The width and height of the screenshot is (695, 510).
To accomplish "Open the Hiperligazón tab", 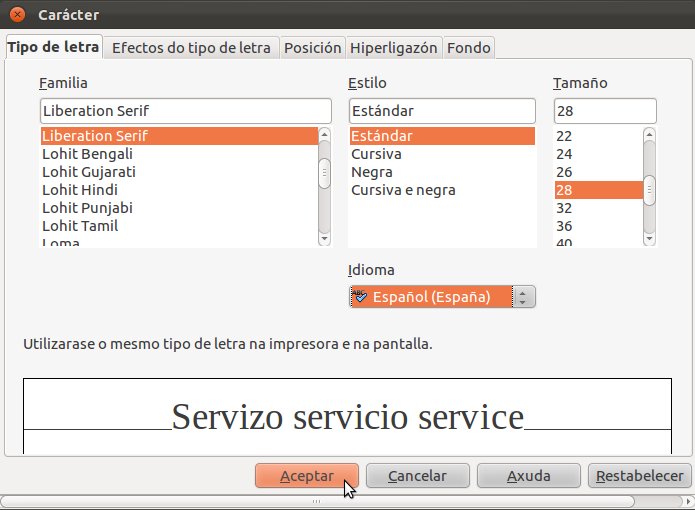I will click(x=394, y=48).
